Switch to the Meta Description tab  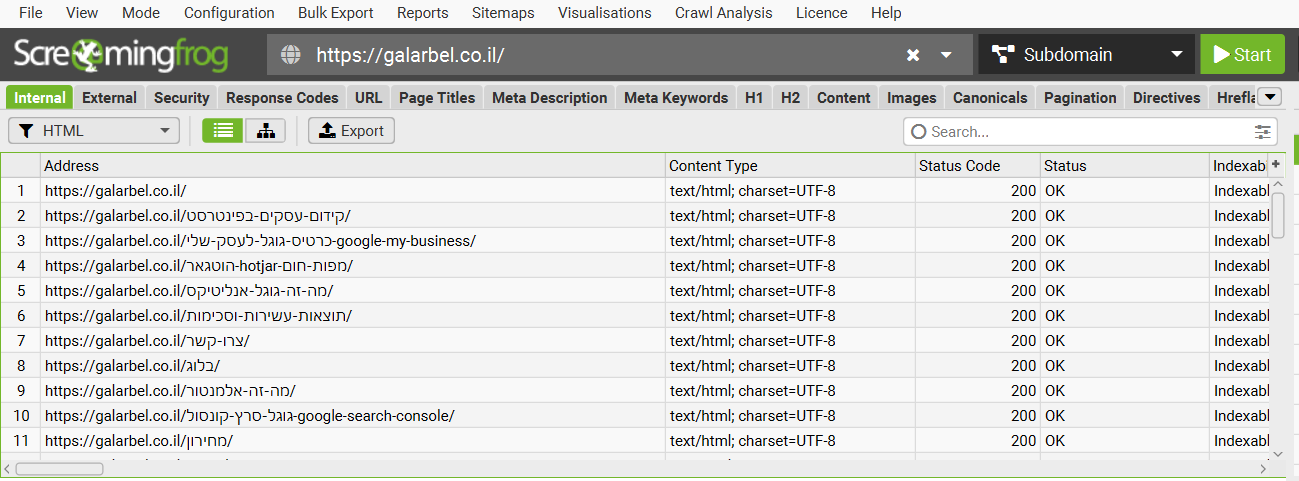pos(550,98)
